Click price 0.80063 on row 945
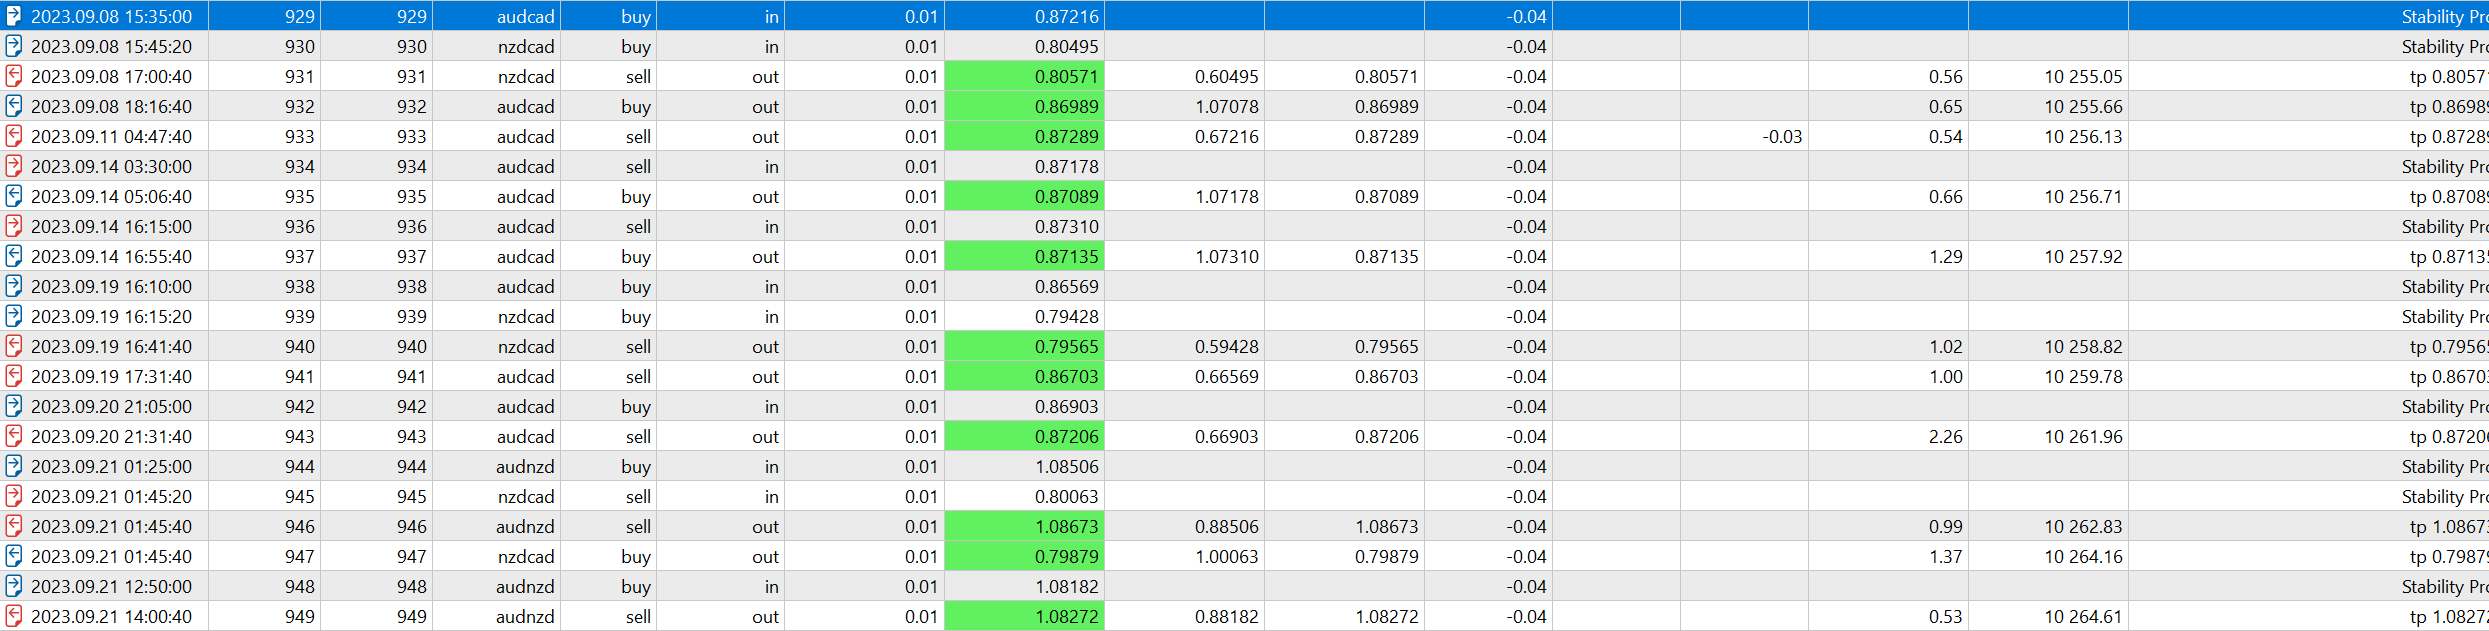Image resolution: width=2489 pixels, height=631 pixels. [1067, 497]
